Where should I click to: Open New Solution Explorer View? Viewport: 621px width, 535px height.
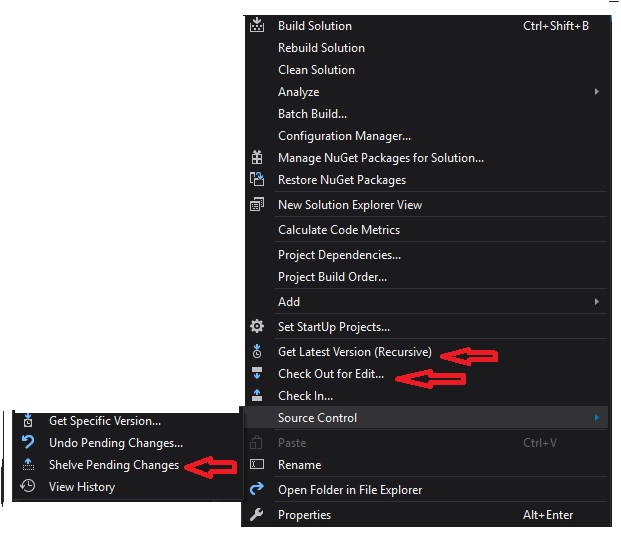pyautogui.click(x=427, y=204)
